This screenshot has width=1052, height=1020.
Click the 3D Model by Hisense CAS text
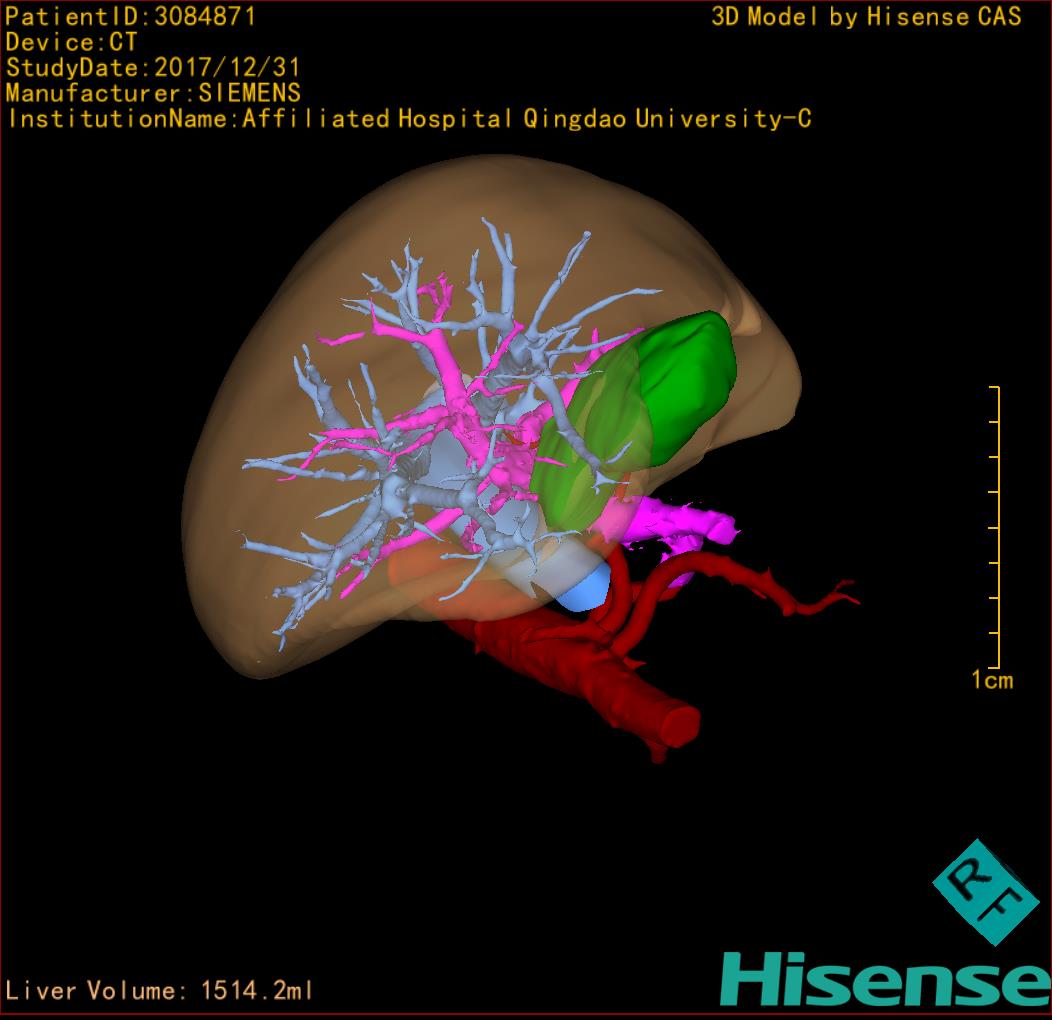[866, 17]
